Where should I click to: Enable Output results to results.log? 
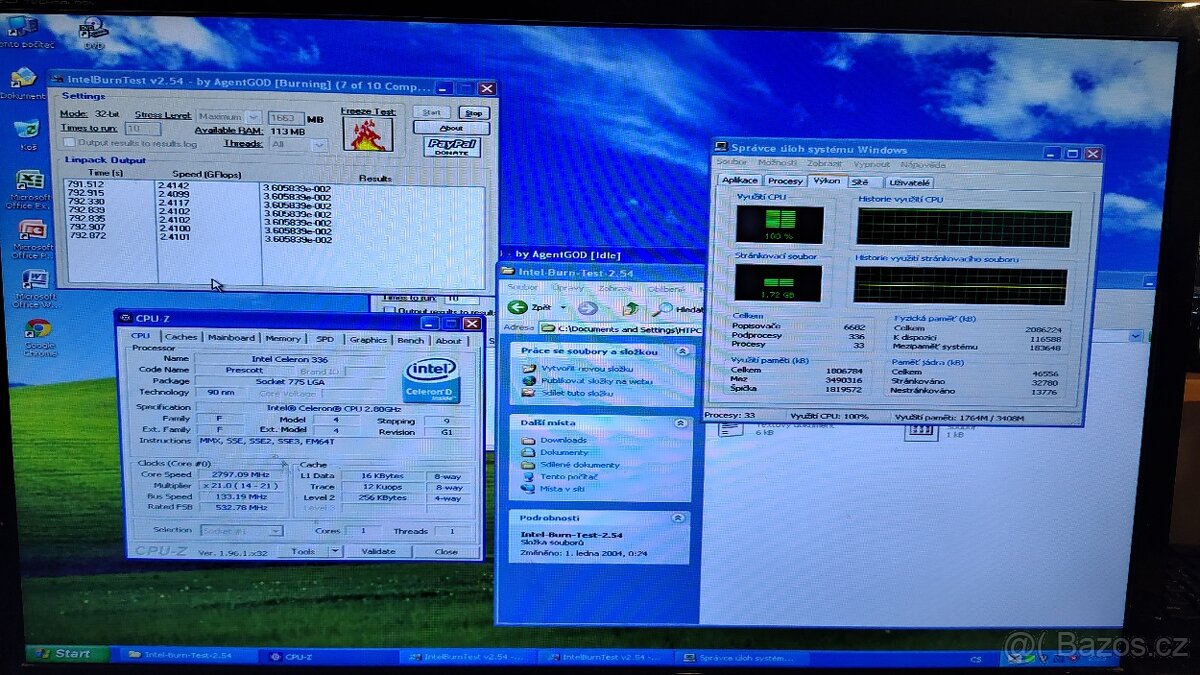[x=68, y=143]
